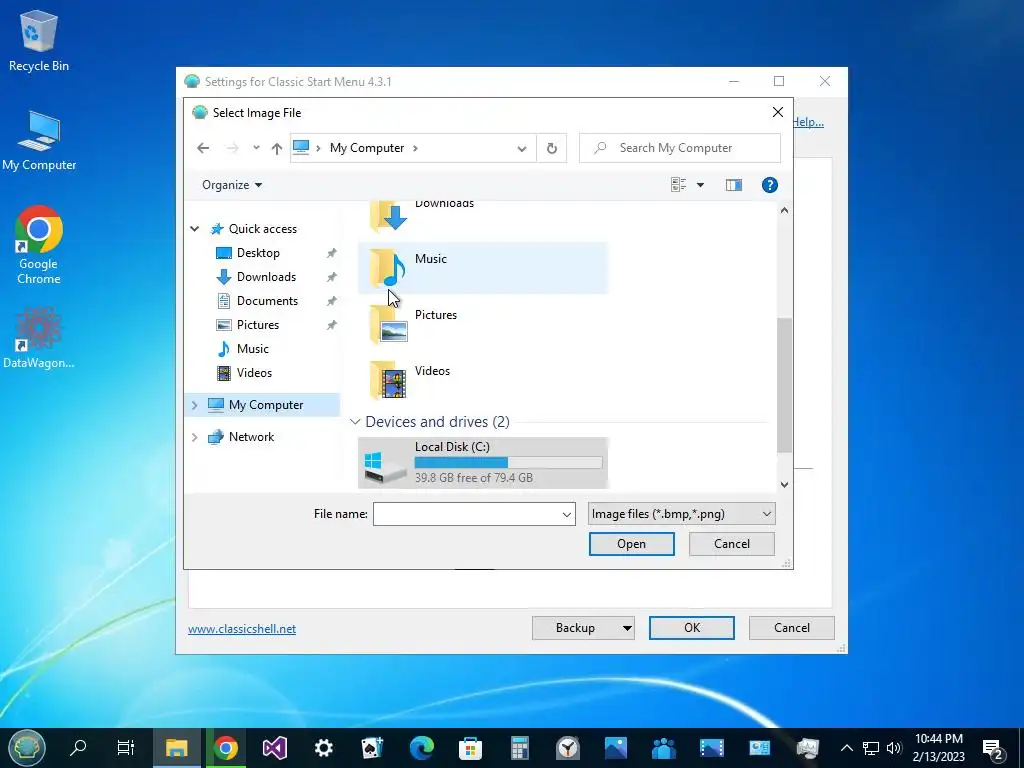The image size is (1024, 768).
Task: Cancel the Classic Start Menu settings
Action: pos(792,628)
